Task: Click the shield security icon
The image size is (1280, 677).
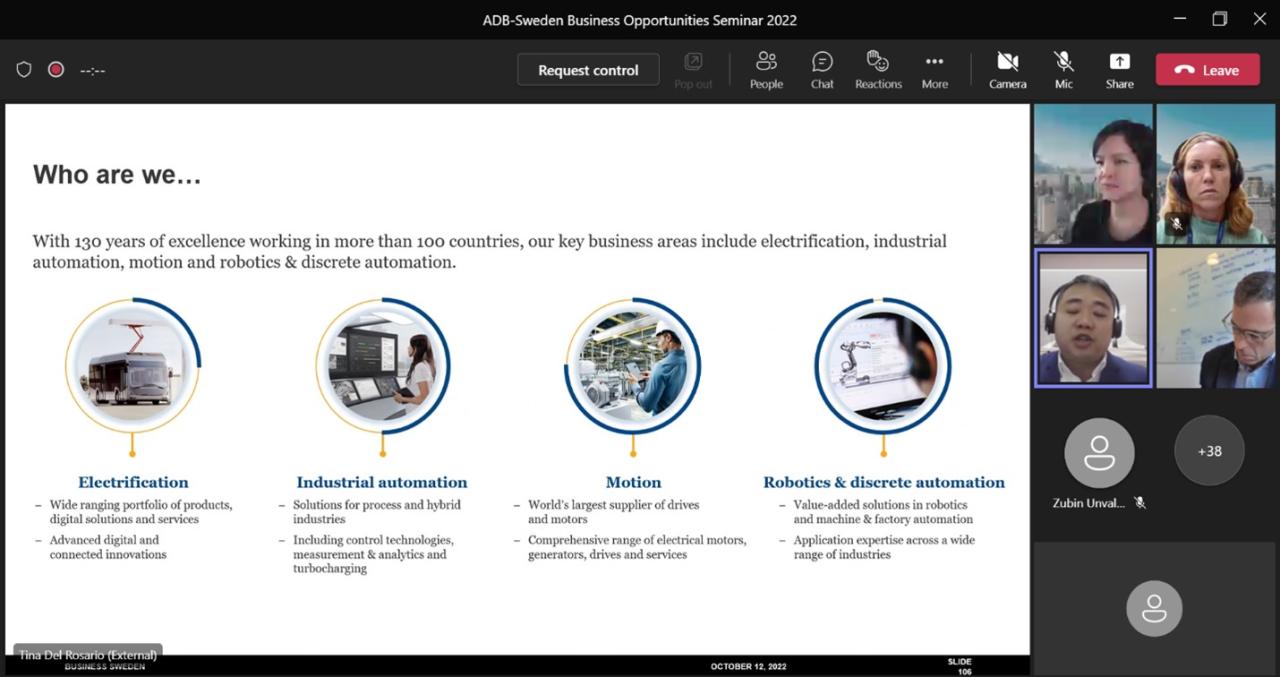Action: [24, 70]
